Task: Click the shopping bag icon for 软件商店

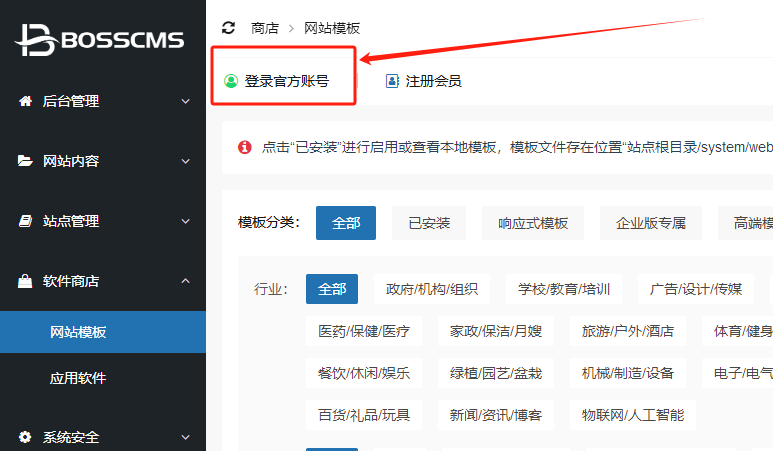Action: point(25,281)
